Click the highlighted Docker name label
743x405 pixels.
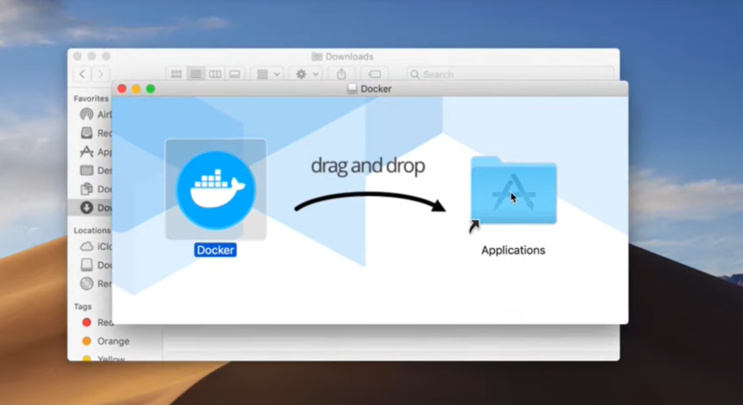[215, 250]
